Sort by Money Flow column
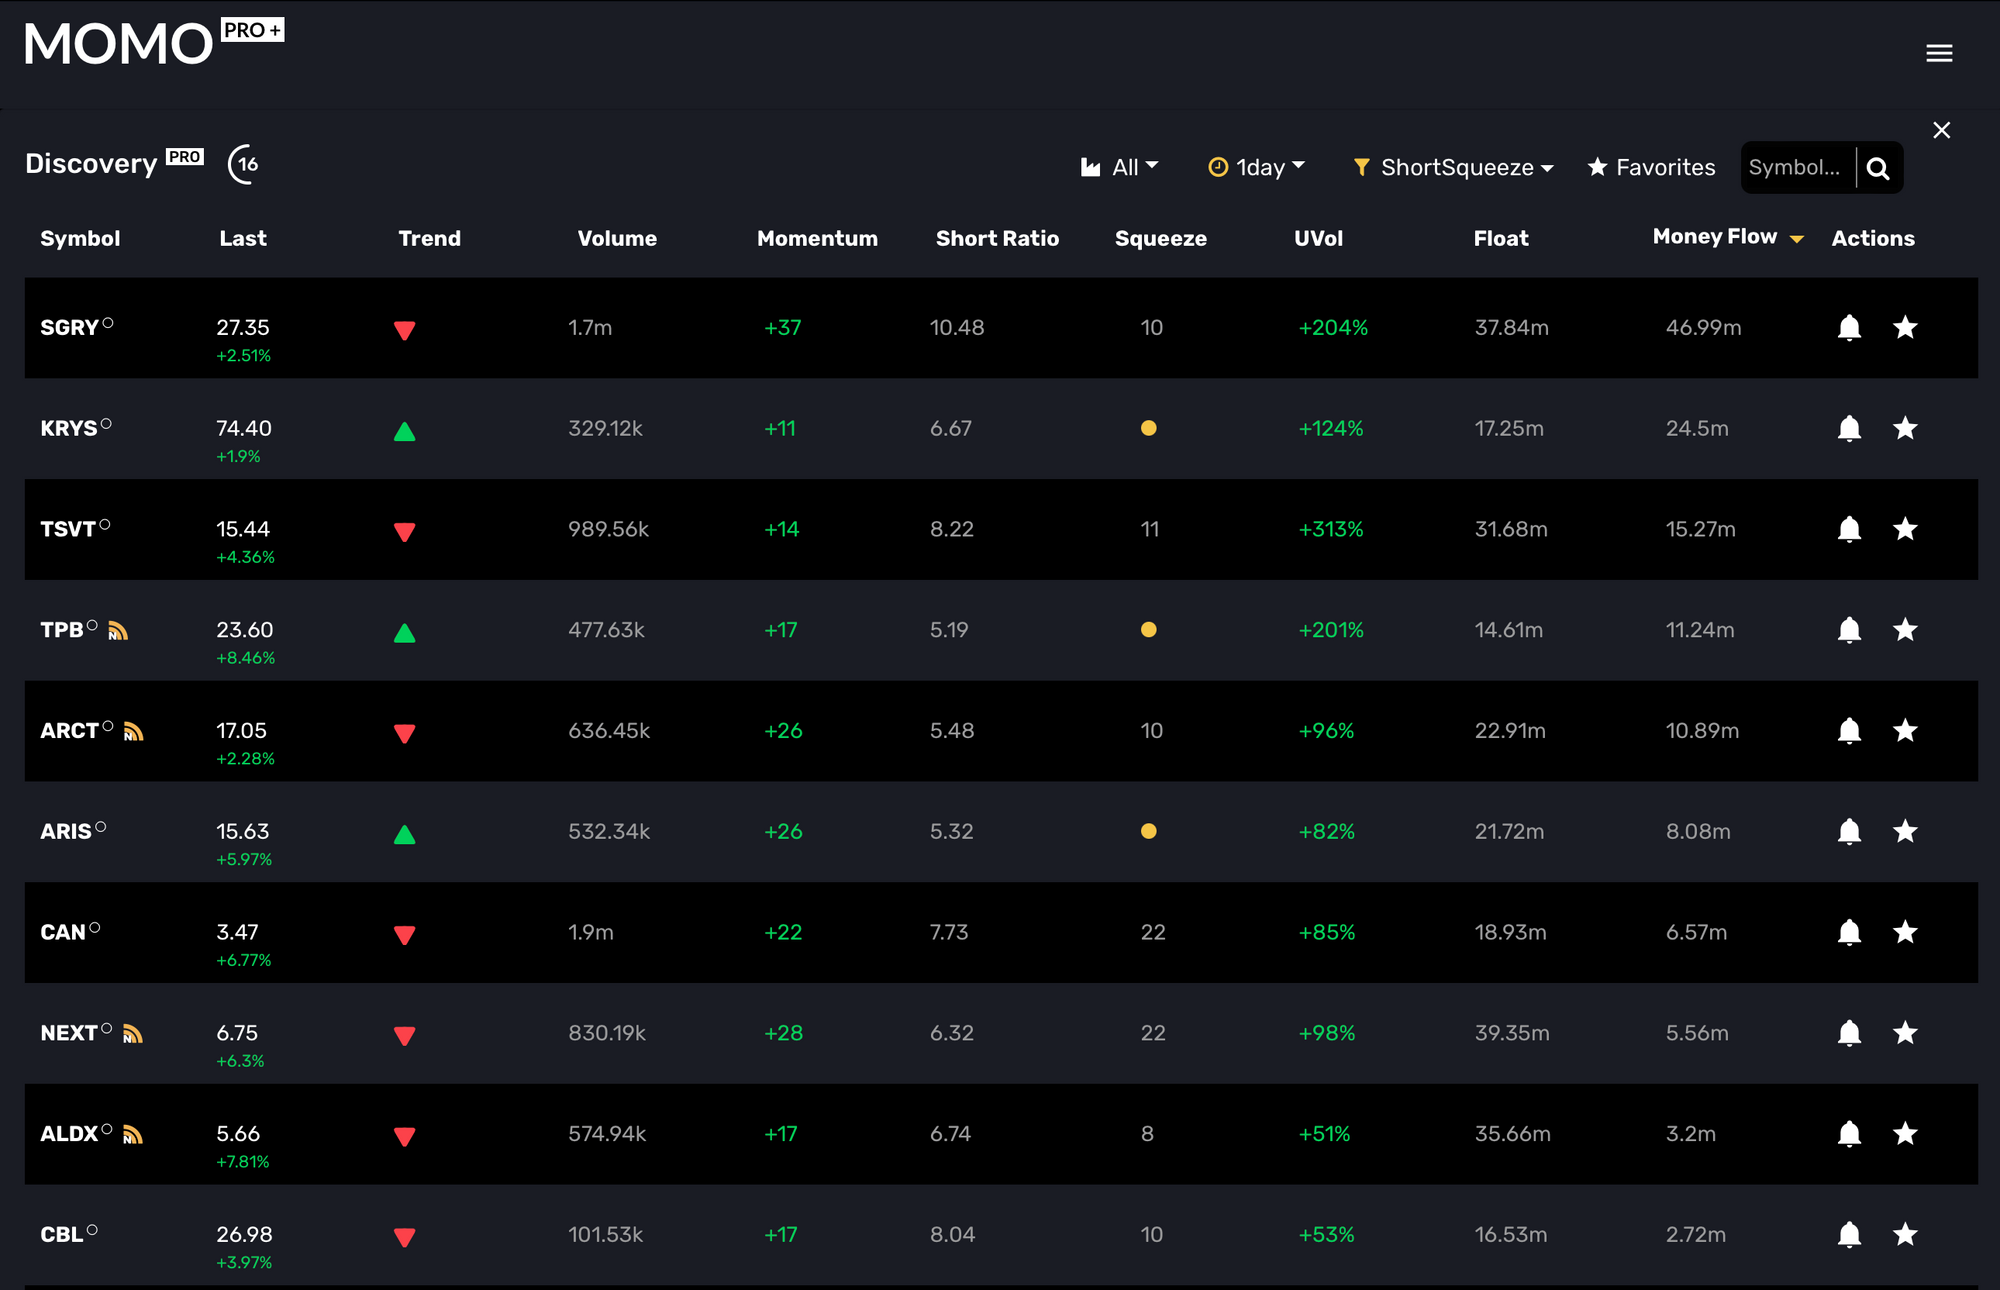This screenshot has width=2000, height=1290. click(x=1715, y=237)
